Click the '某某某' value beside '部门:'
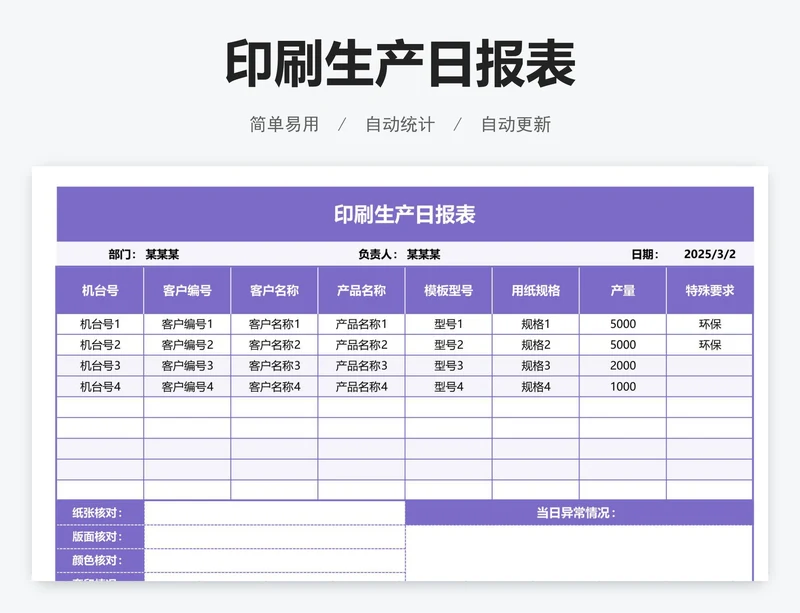Screen dimensions: 800x613 pyautogui.click(x=162, y=254)
